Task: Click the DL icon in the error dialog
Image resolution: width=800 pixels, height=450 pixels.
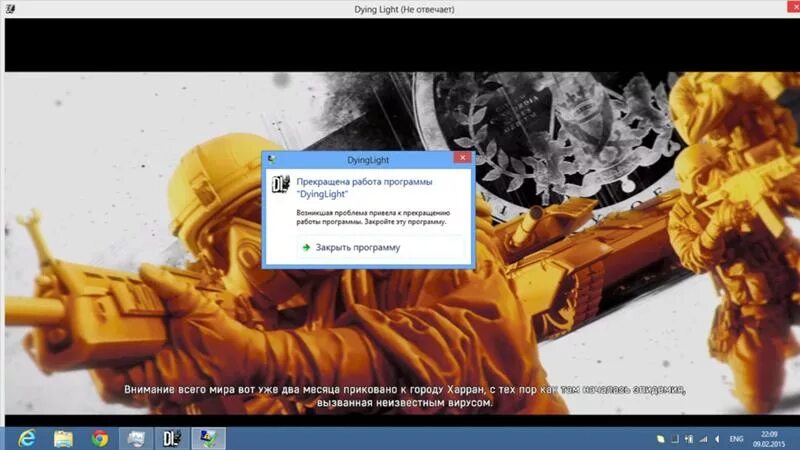Action: click(281, 184)
